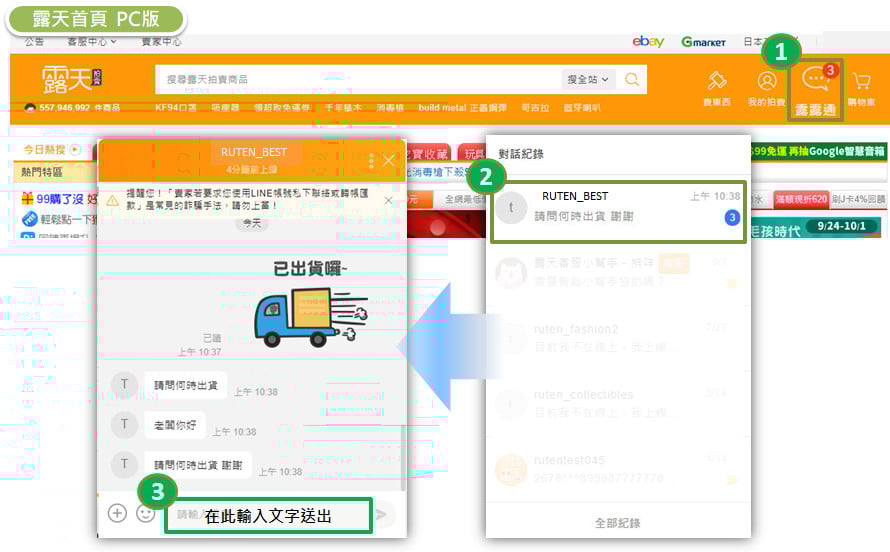Click 全部紀錄 to view all records
This screenshot has width=890, height=552.
click(x=617, y=522)
